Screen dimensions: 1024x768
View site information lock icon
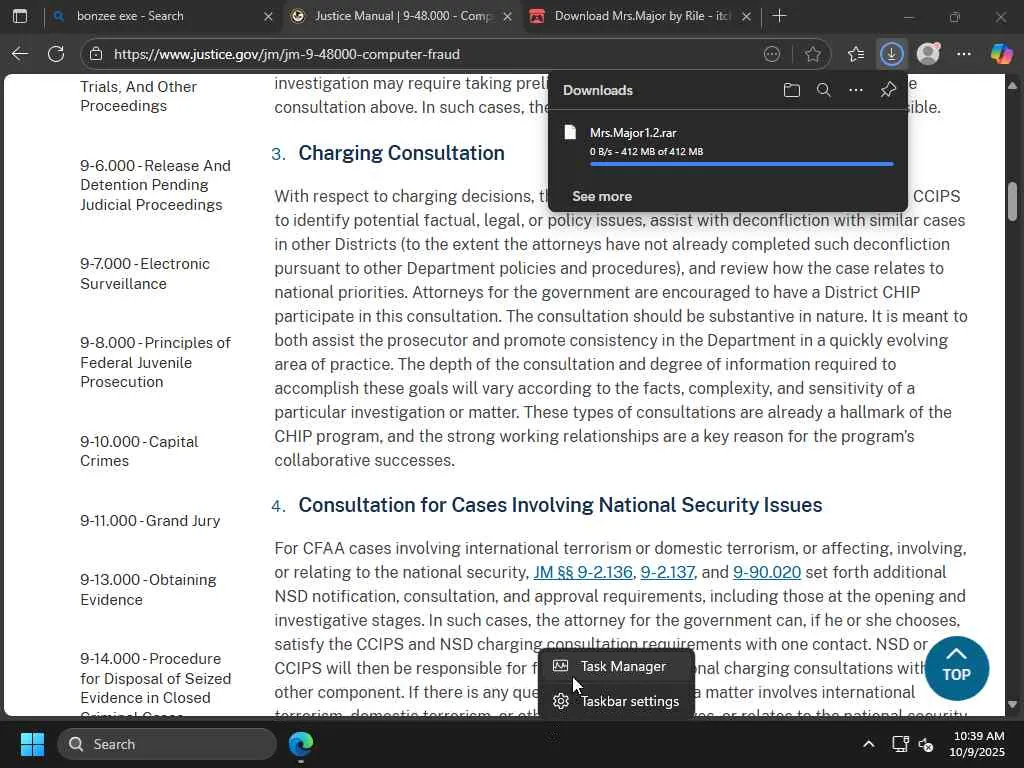pyautogui.click(x=96, y=54)
